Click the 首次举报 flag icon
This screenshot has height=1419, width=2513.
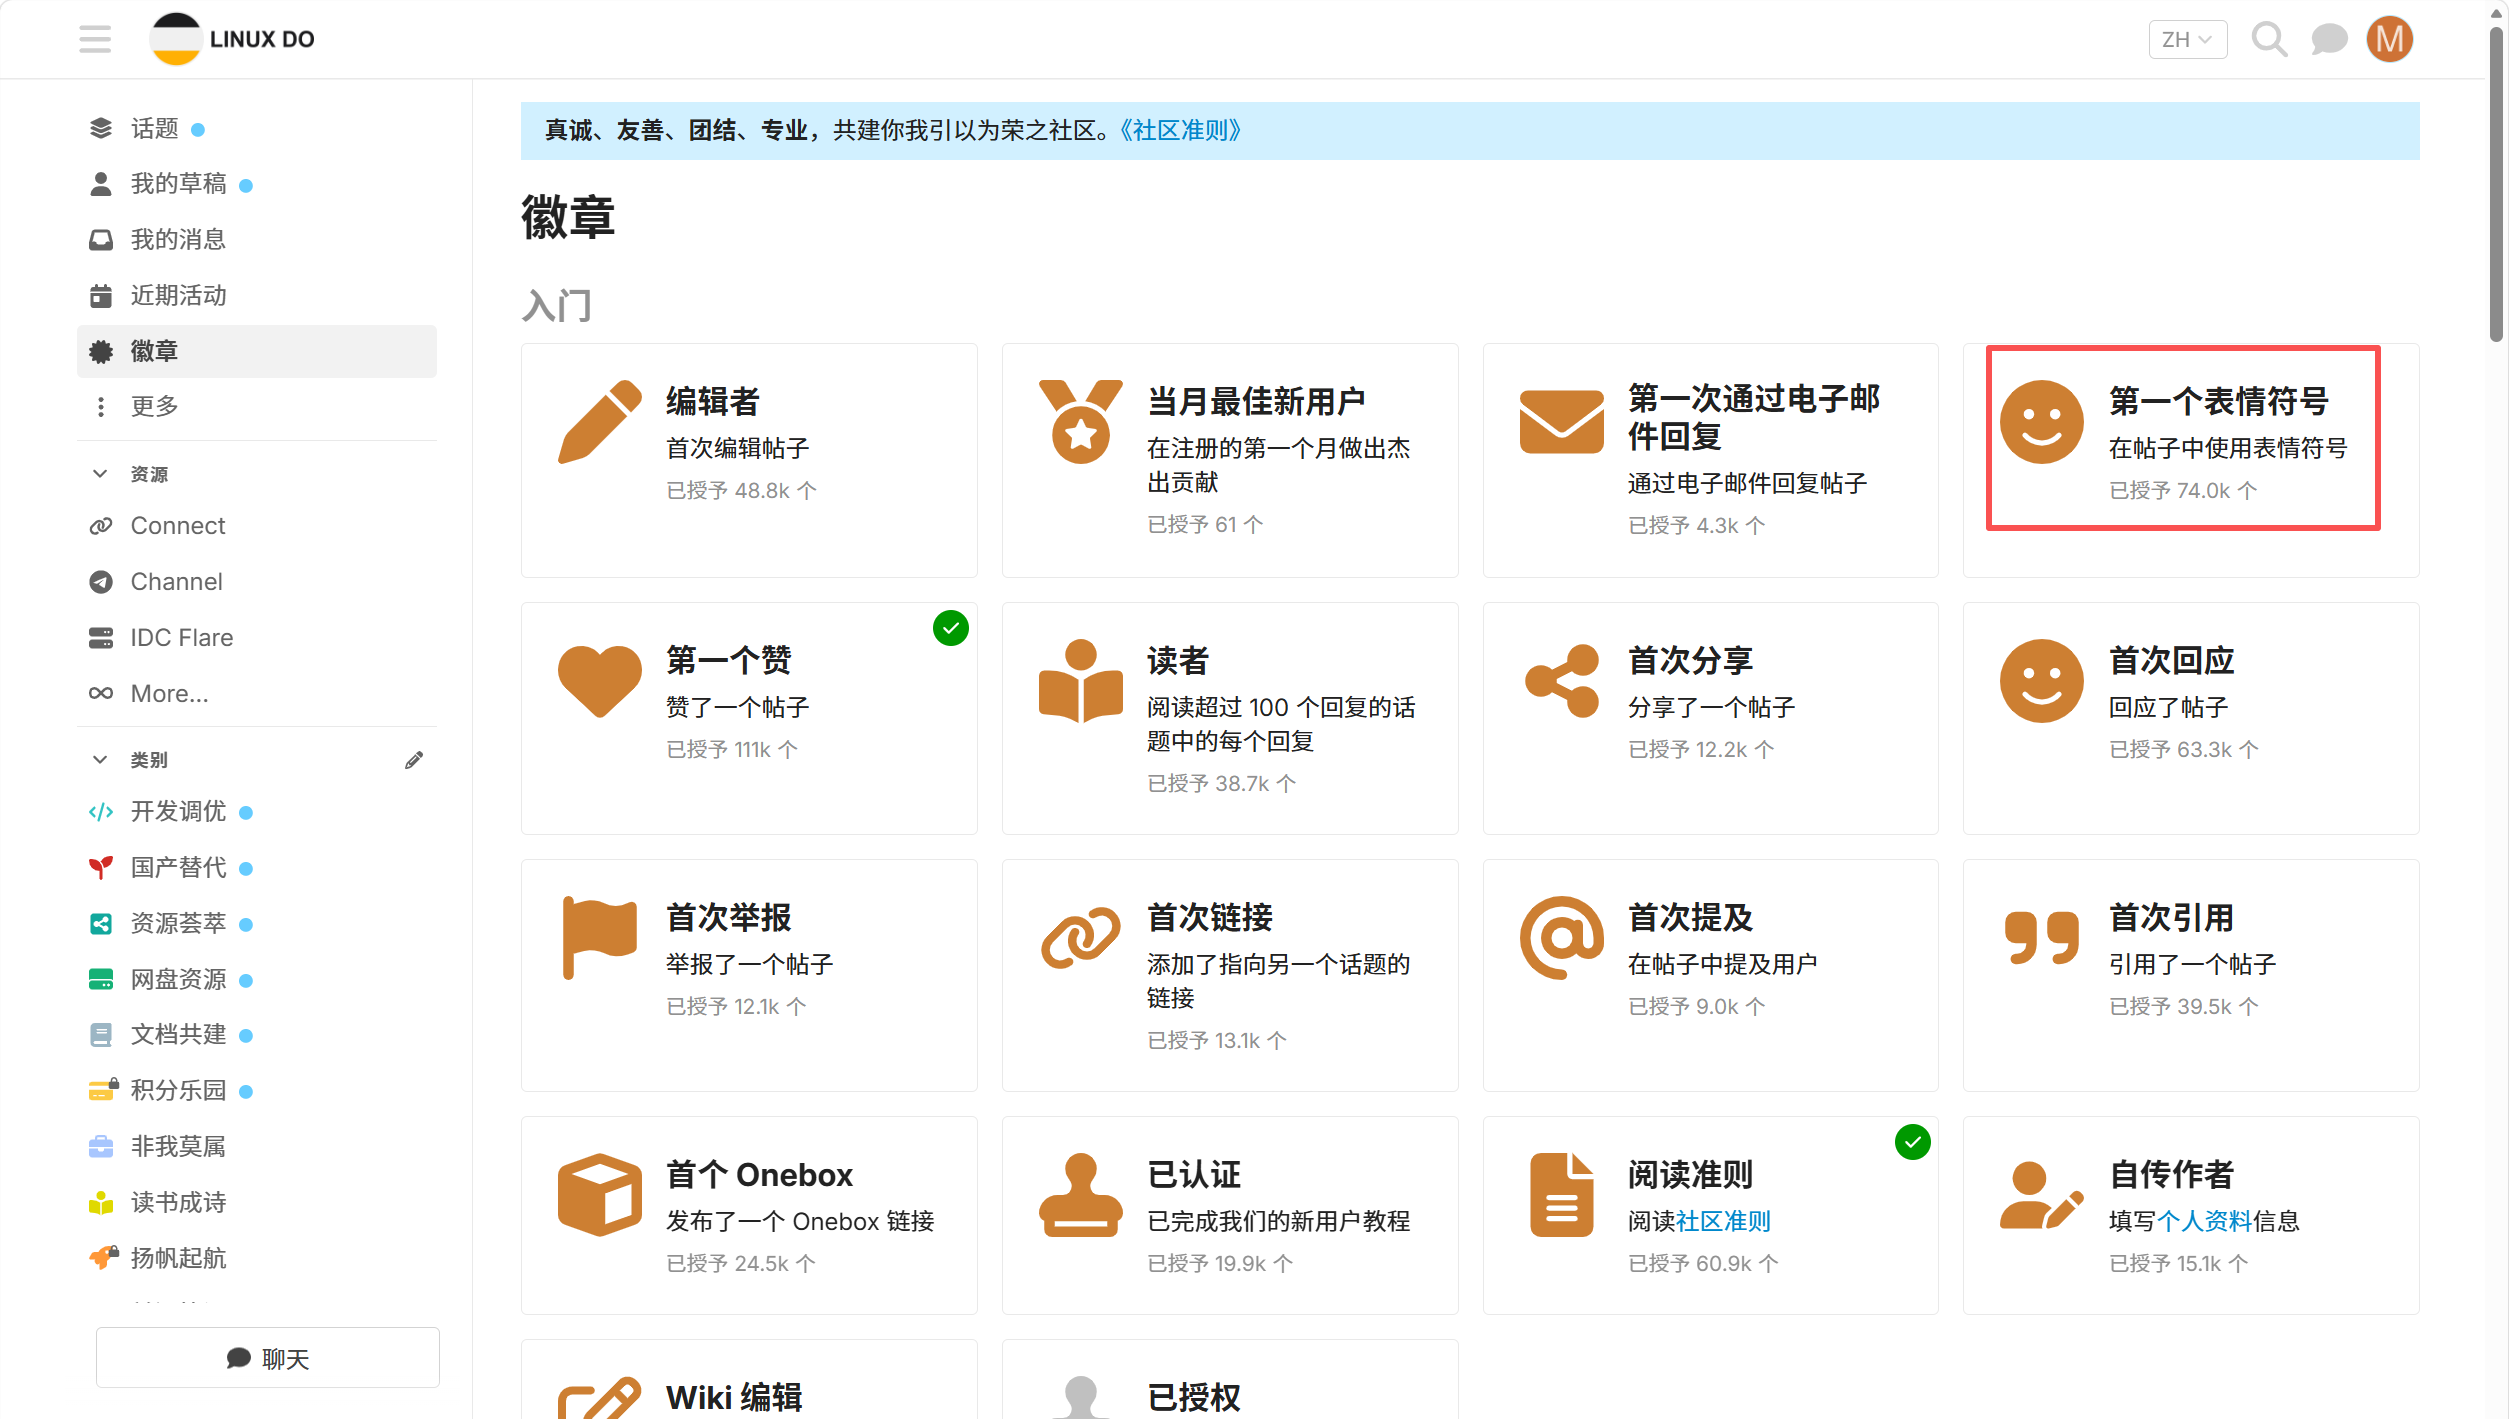(x=599, y=938)
